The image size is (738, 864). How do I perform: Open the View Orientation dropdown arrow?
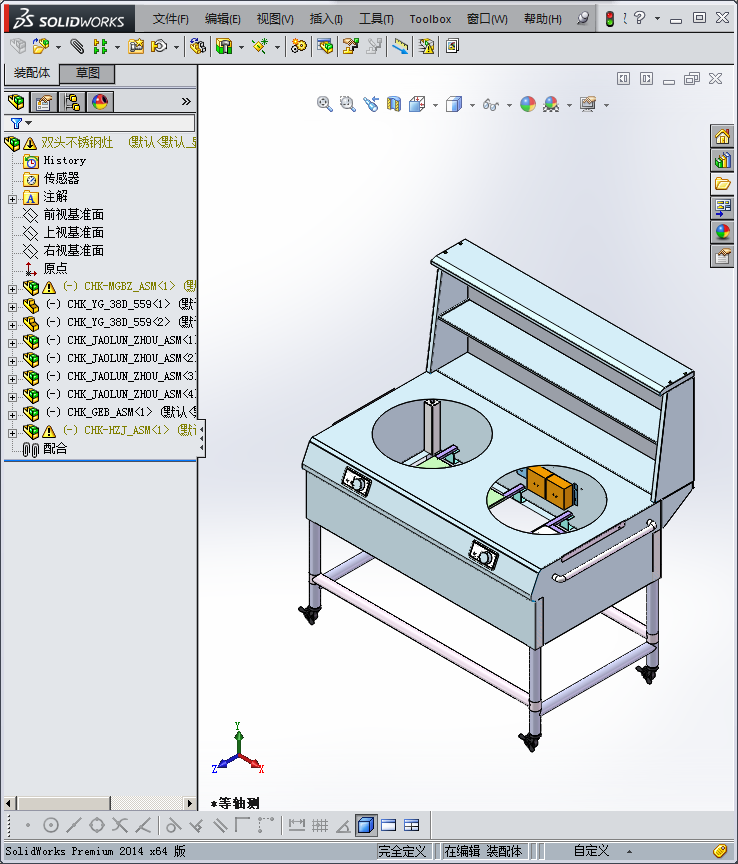pyautogui.click(x=435, y=105)
